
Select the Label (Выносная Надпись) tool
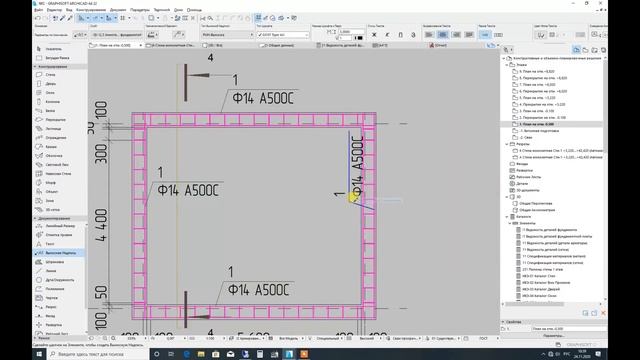60,253
